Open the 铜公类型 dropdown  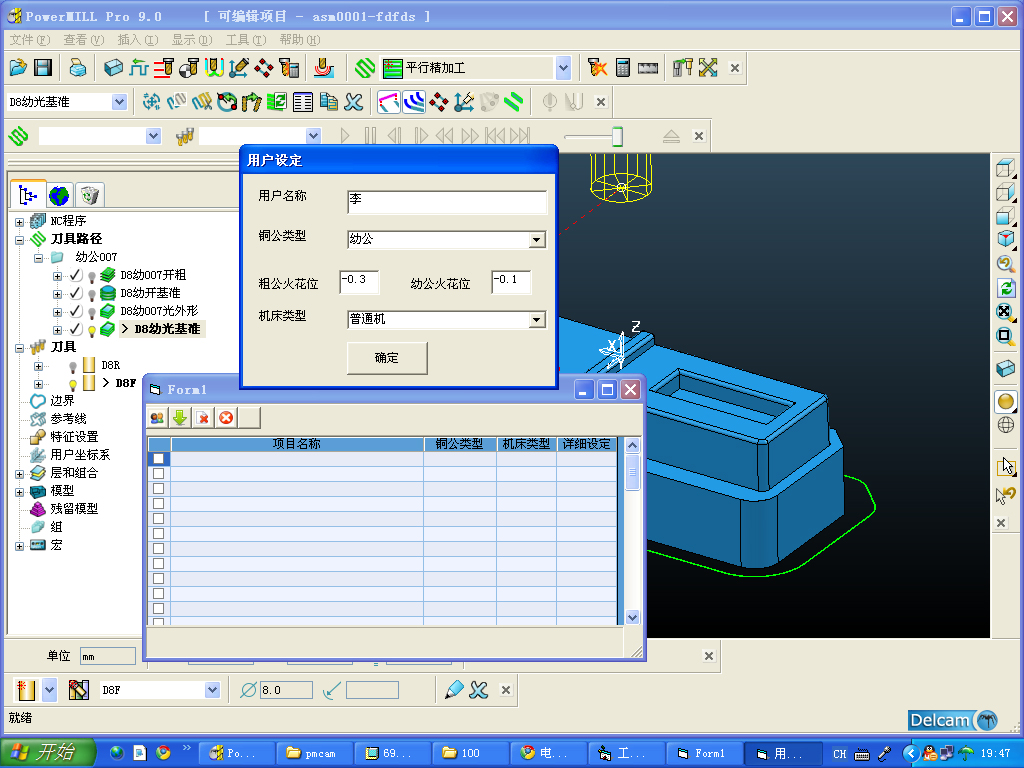(x=537, y=240)
